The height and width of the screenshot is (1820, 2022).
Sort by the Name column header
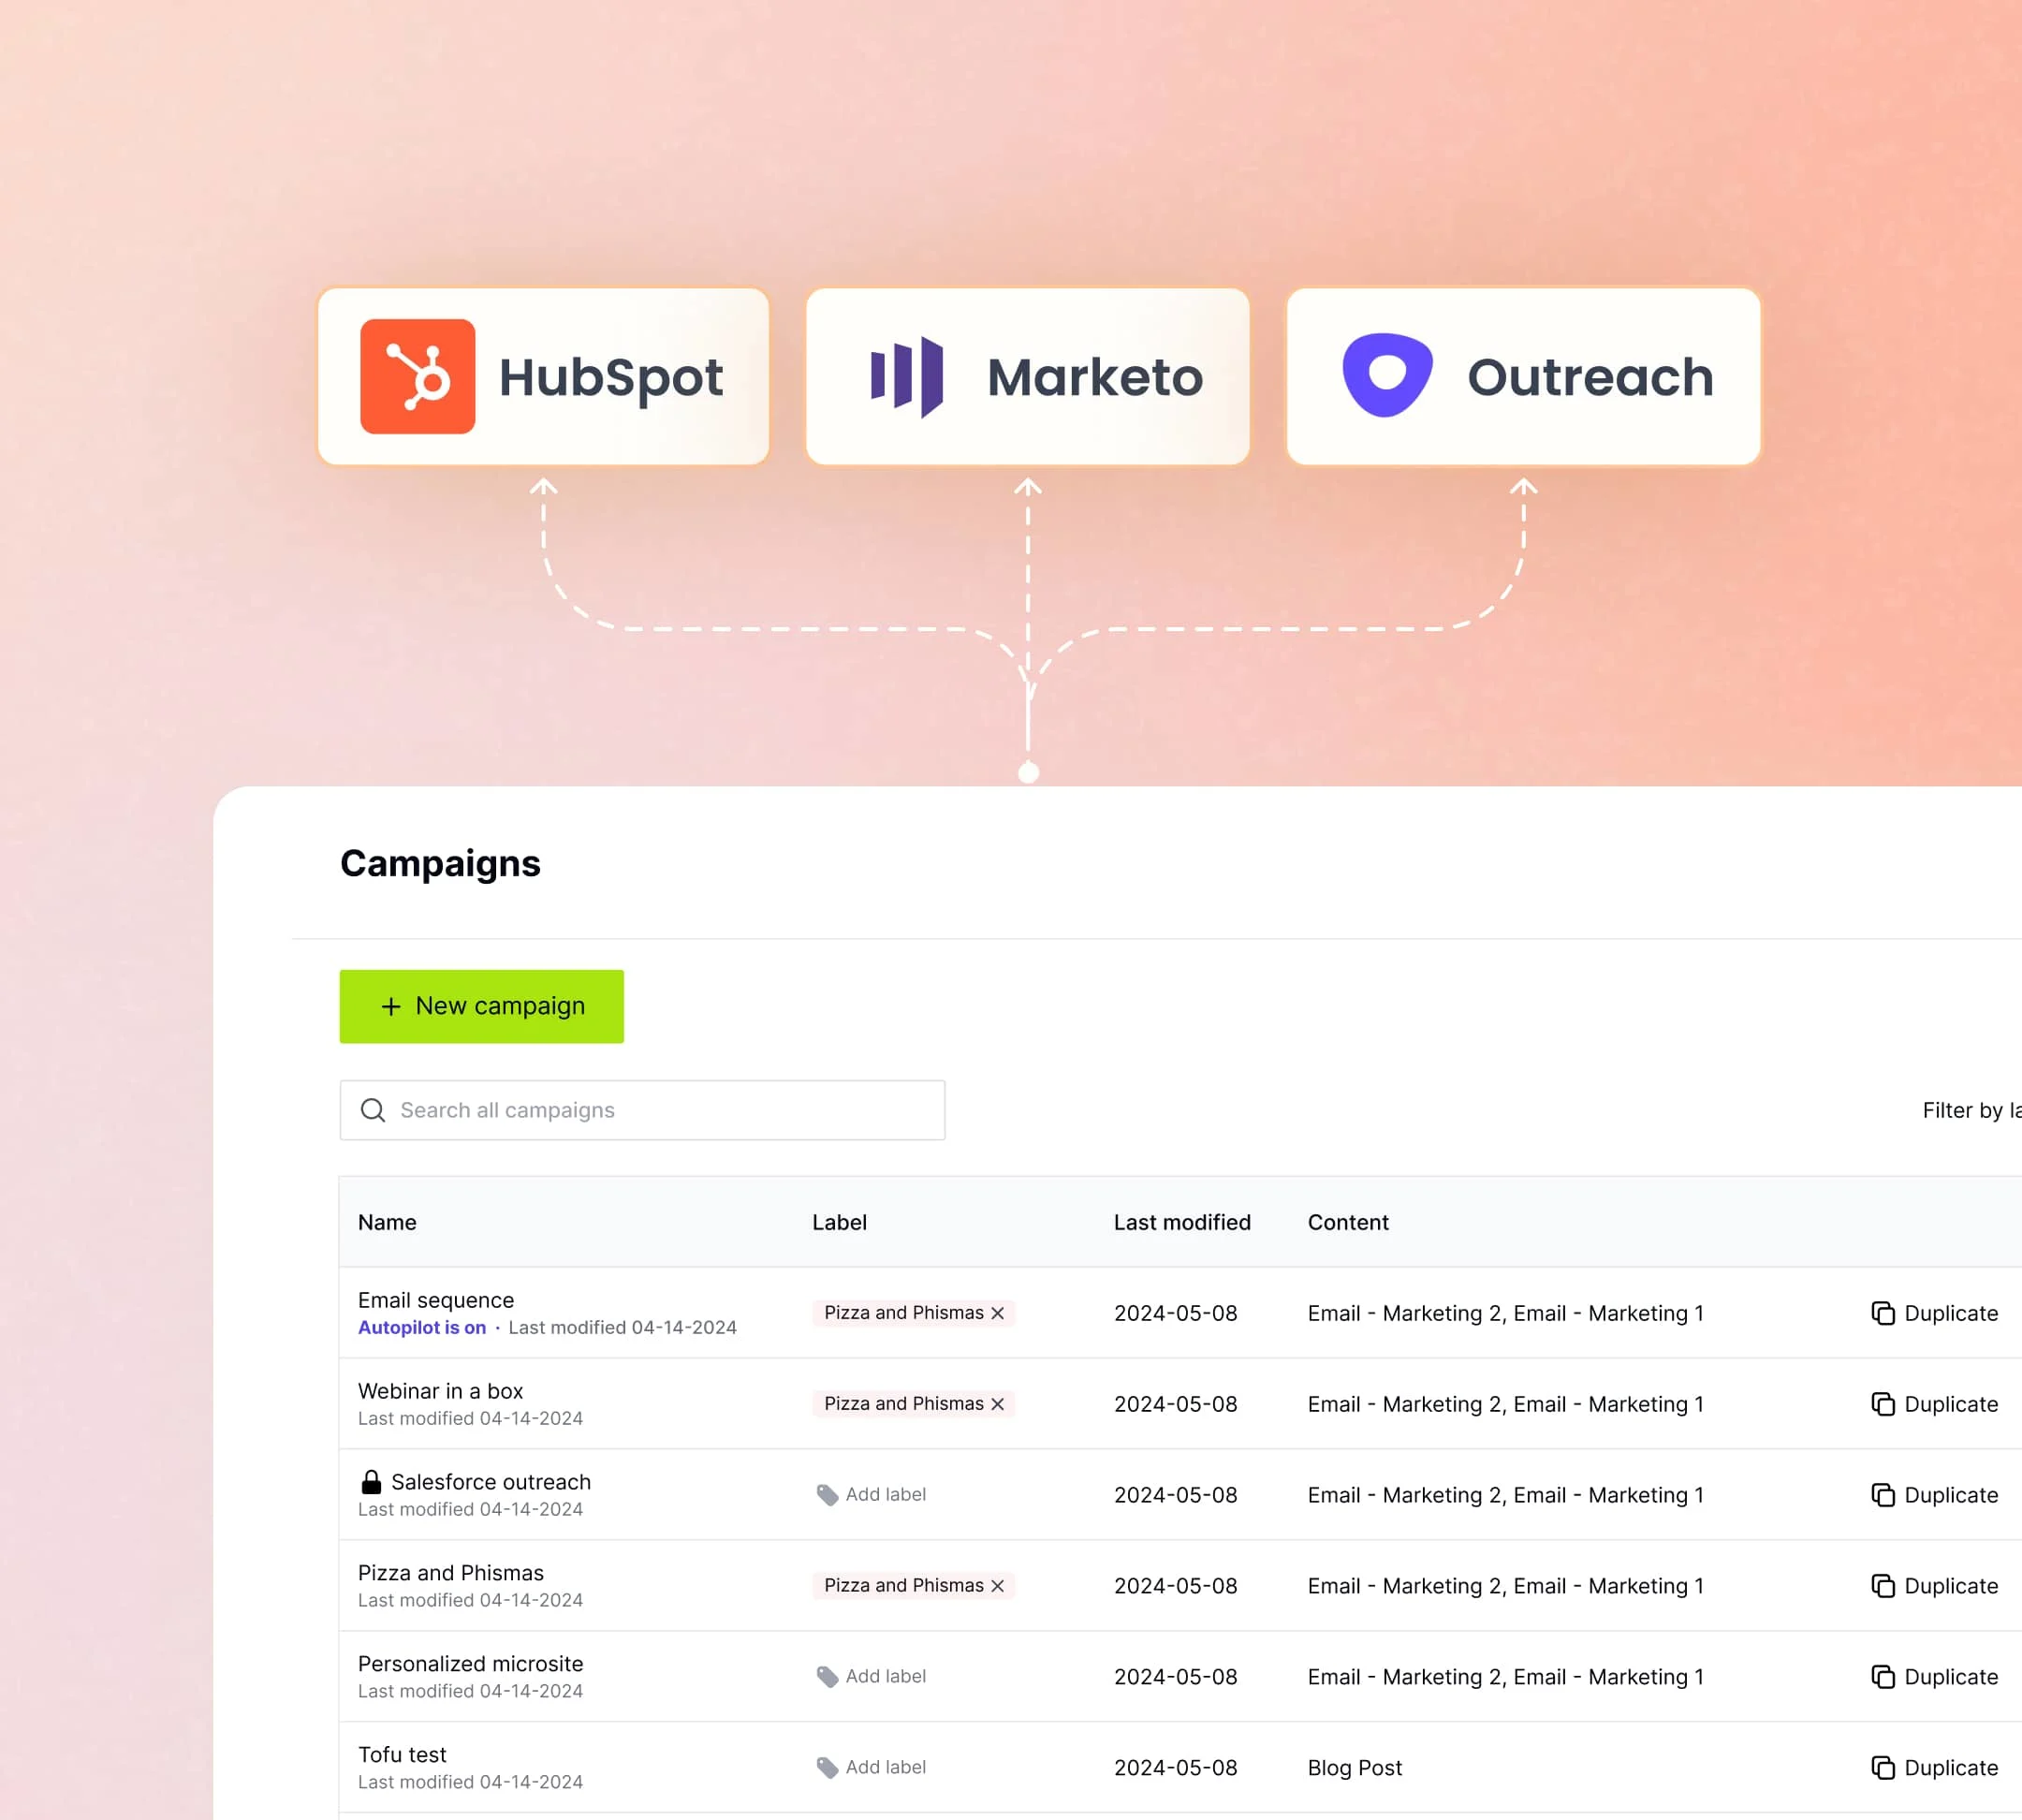(x=387, y=1222)
